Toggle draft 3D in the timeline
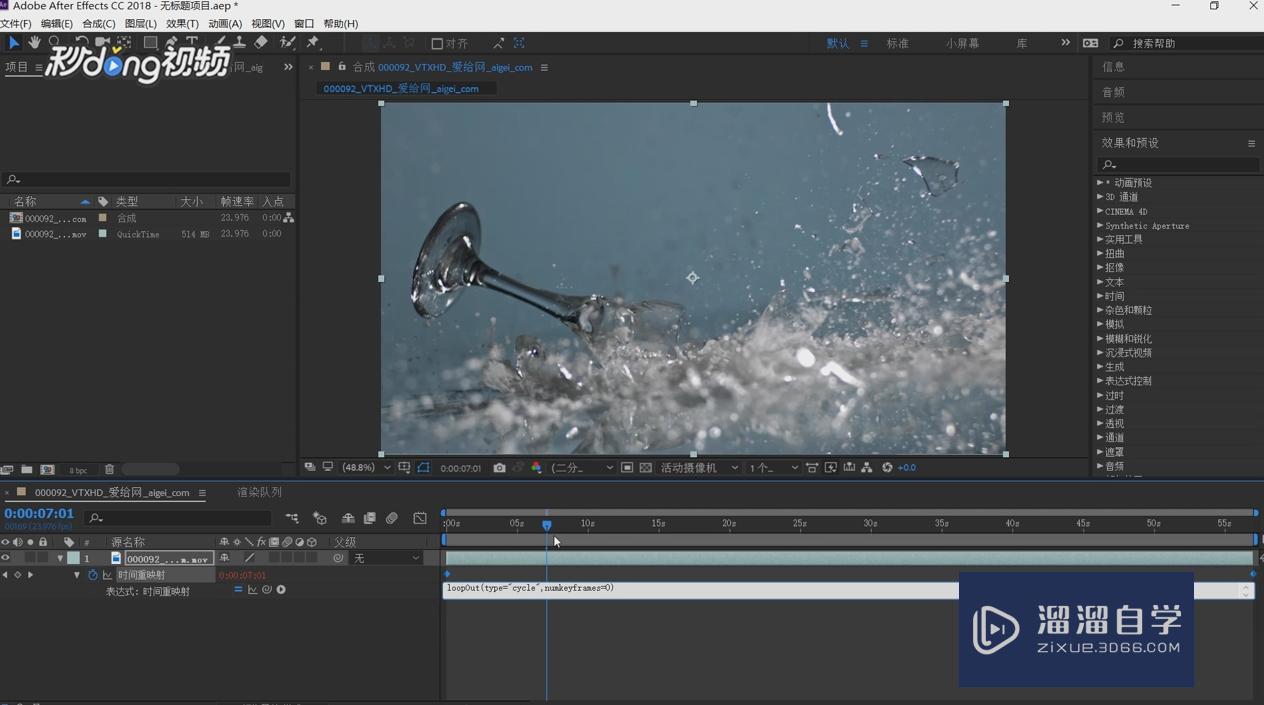Viewport: 1264px width, 705px height. (320, 518)
